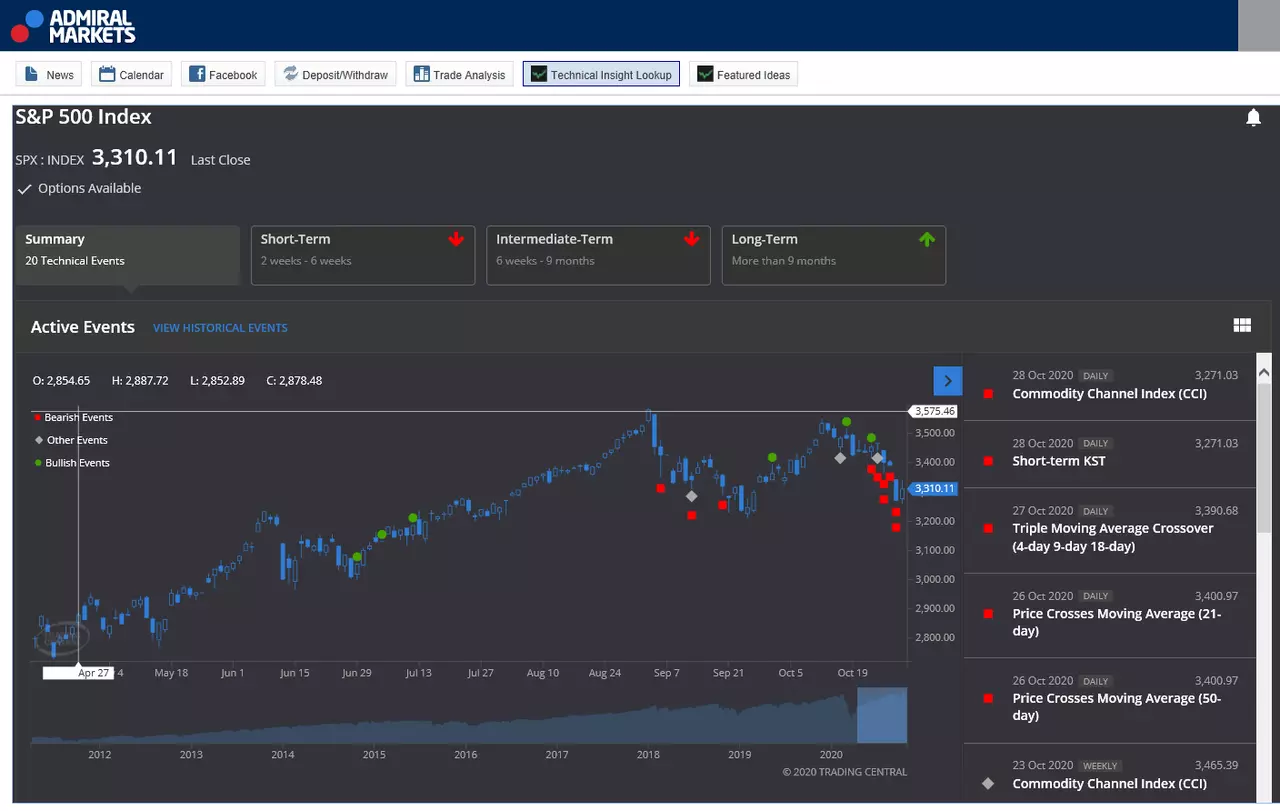
Task: Click the Admiral Markets logo
Action: (x=72, y=26)
